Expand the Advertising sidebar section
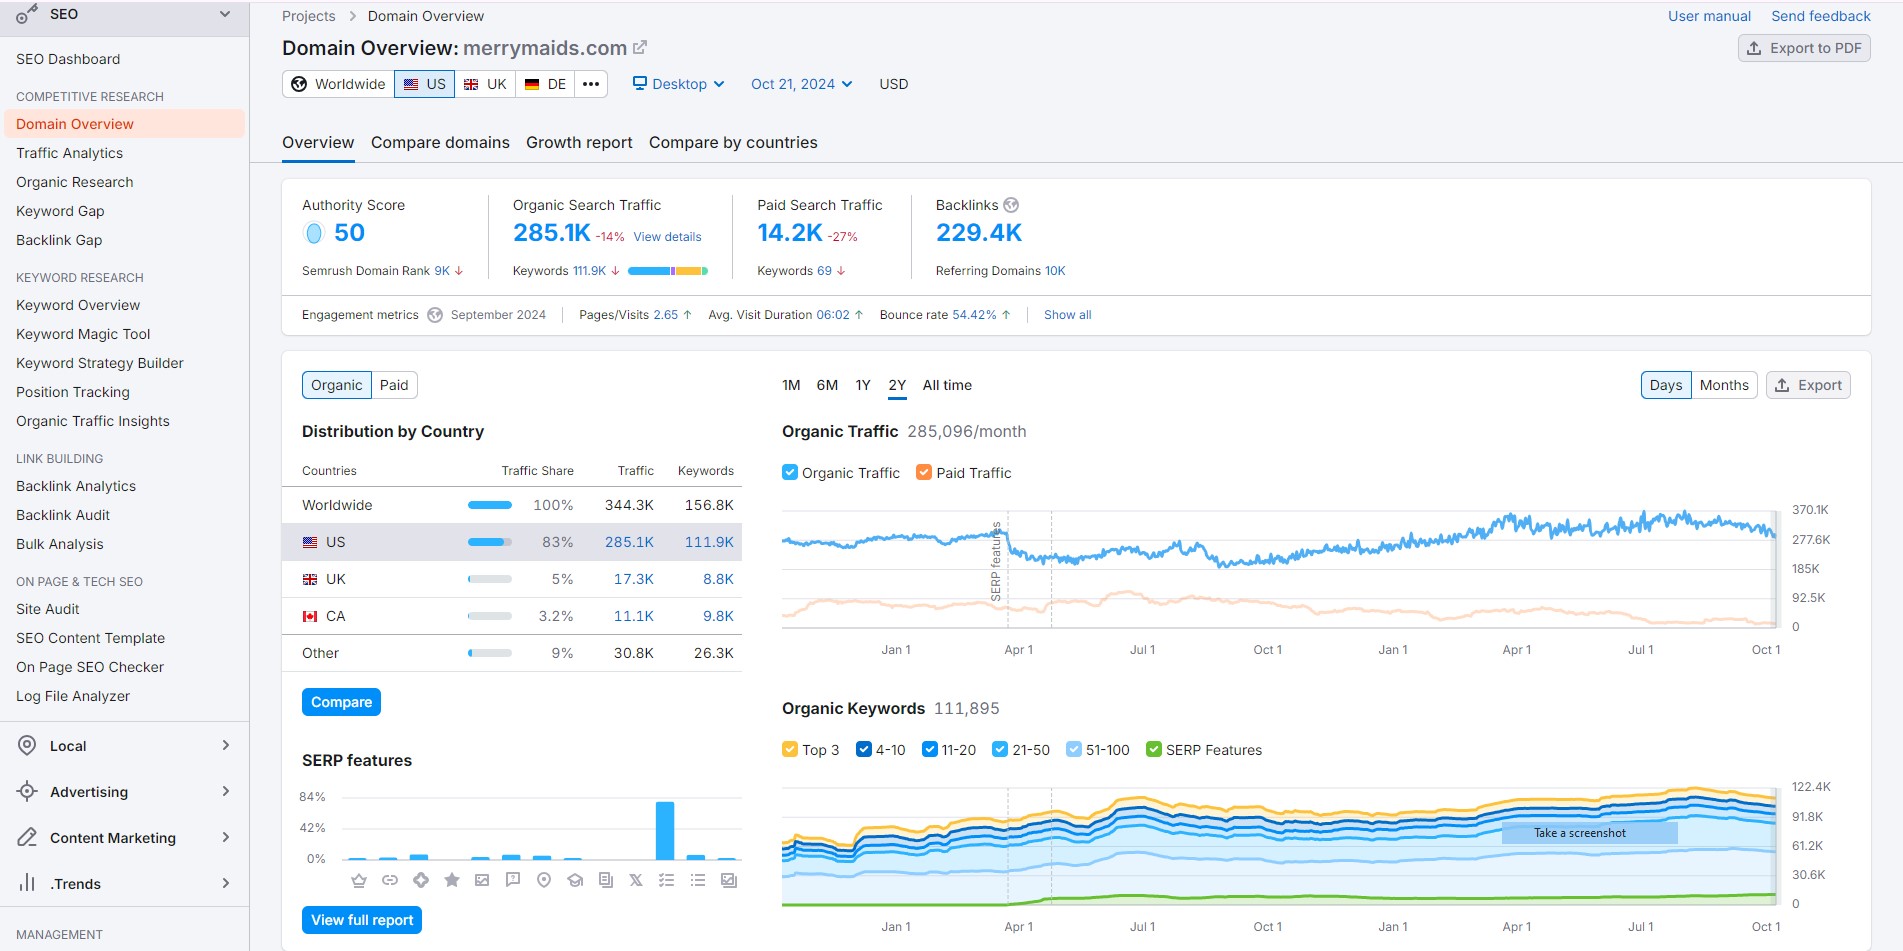Image resolution: width=1903 pixels, height=951 pixels. point(226,791)
